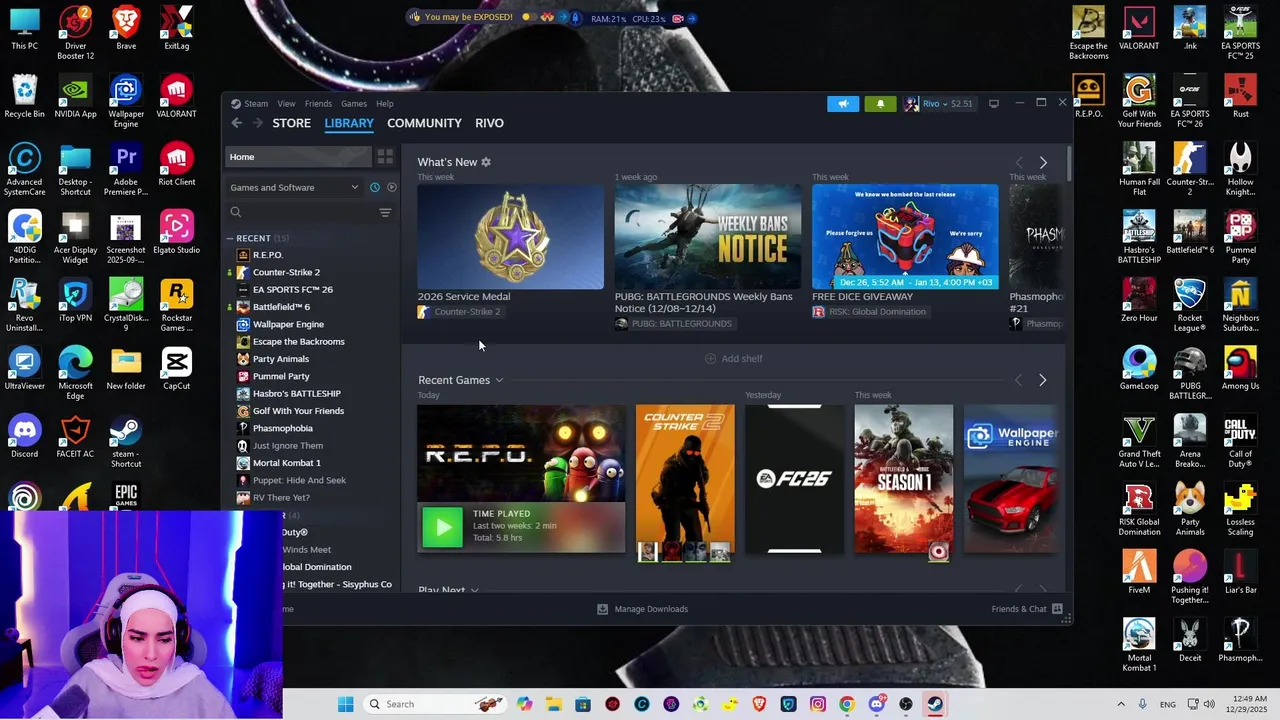Switch to the COMMUNITY tab

424,123
